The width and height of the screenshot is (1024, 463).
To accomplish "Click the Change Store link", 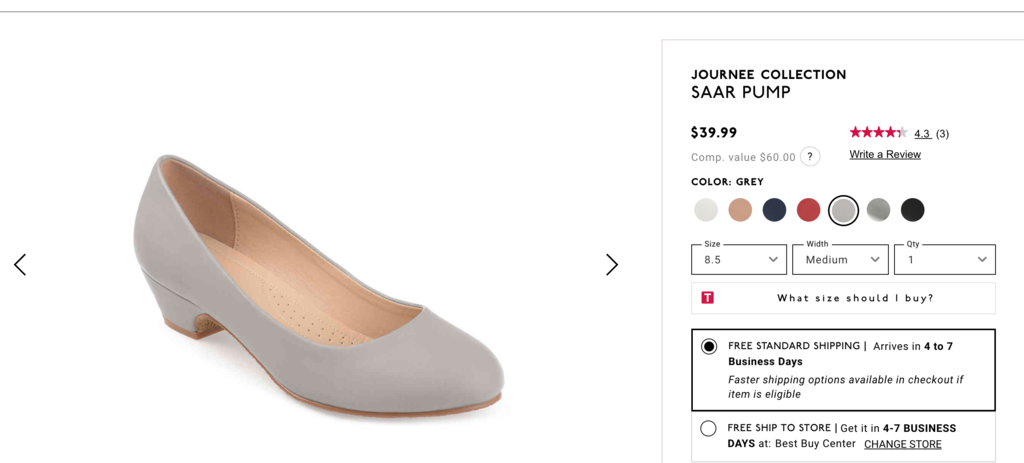I will (x=902, y=445).
